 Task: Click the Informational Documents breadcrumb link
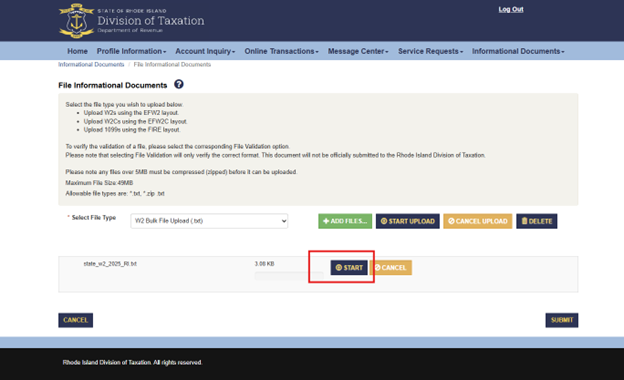91,64
